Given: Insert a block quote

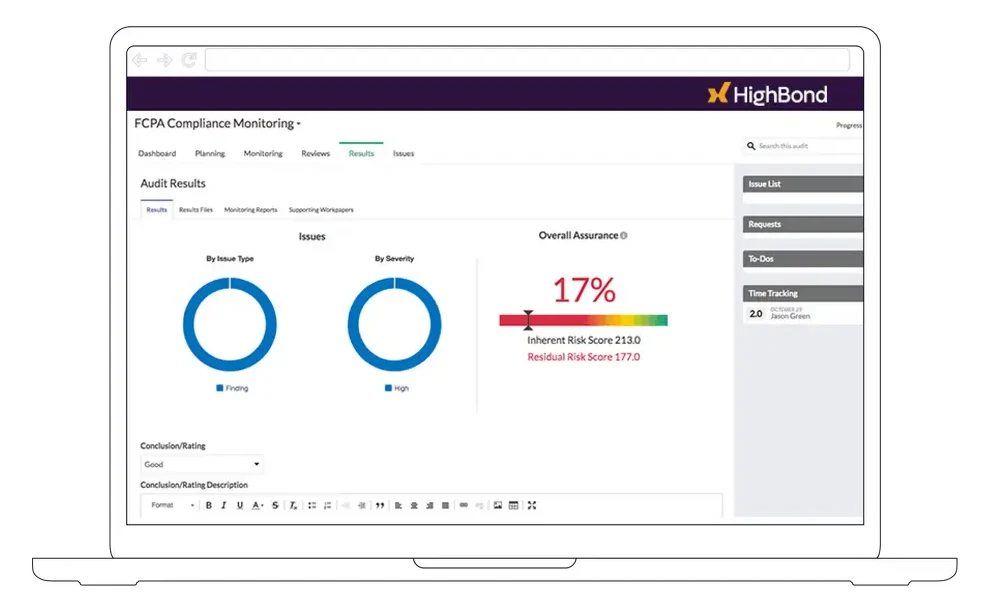Looking at the screenshot, I should pos(380,505).
